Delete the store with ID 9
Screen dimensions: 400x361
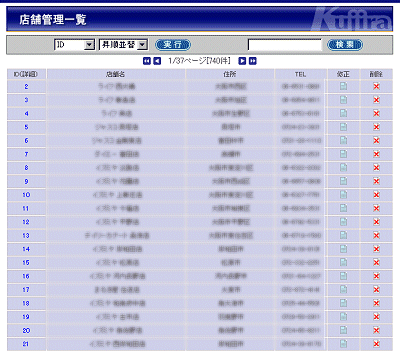click(x=377, y=181)
